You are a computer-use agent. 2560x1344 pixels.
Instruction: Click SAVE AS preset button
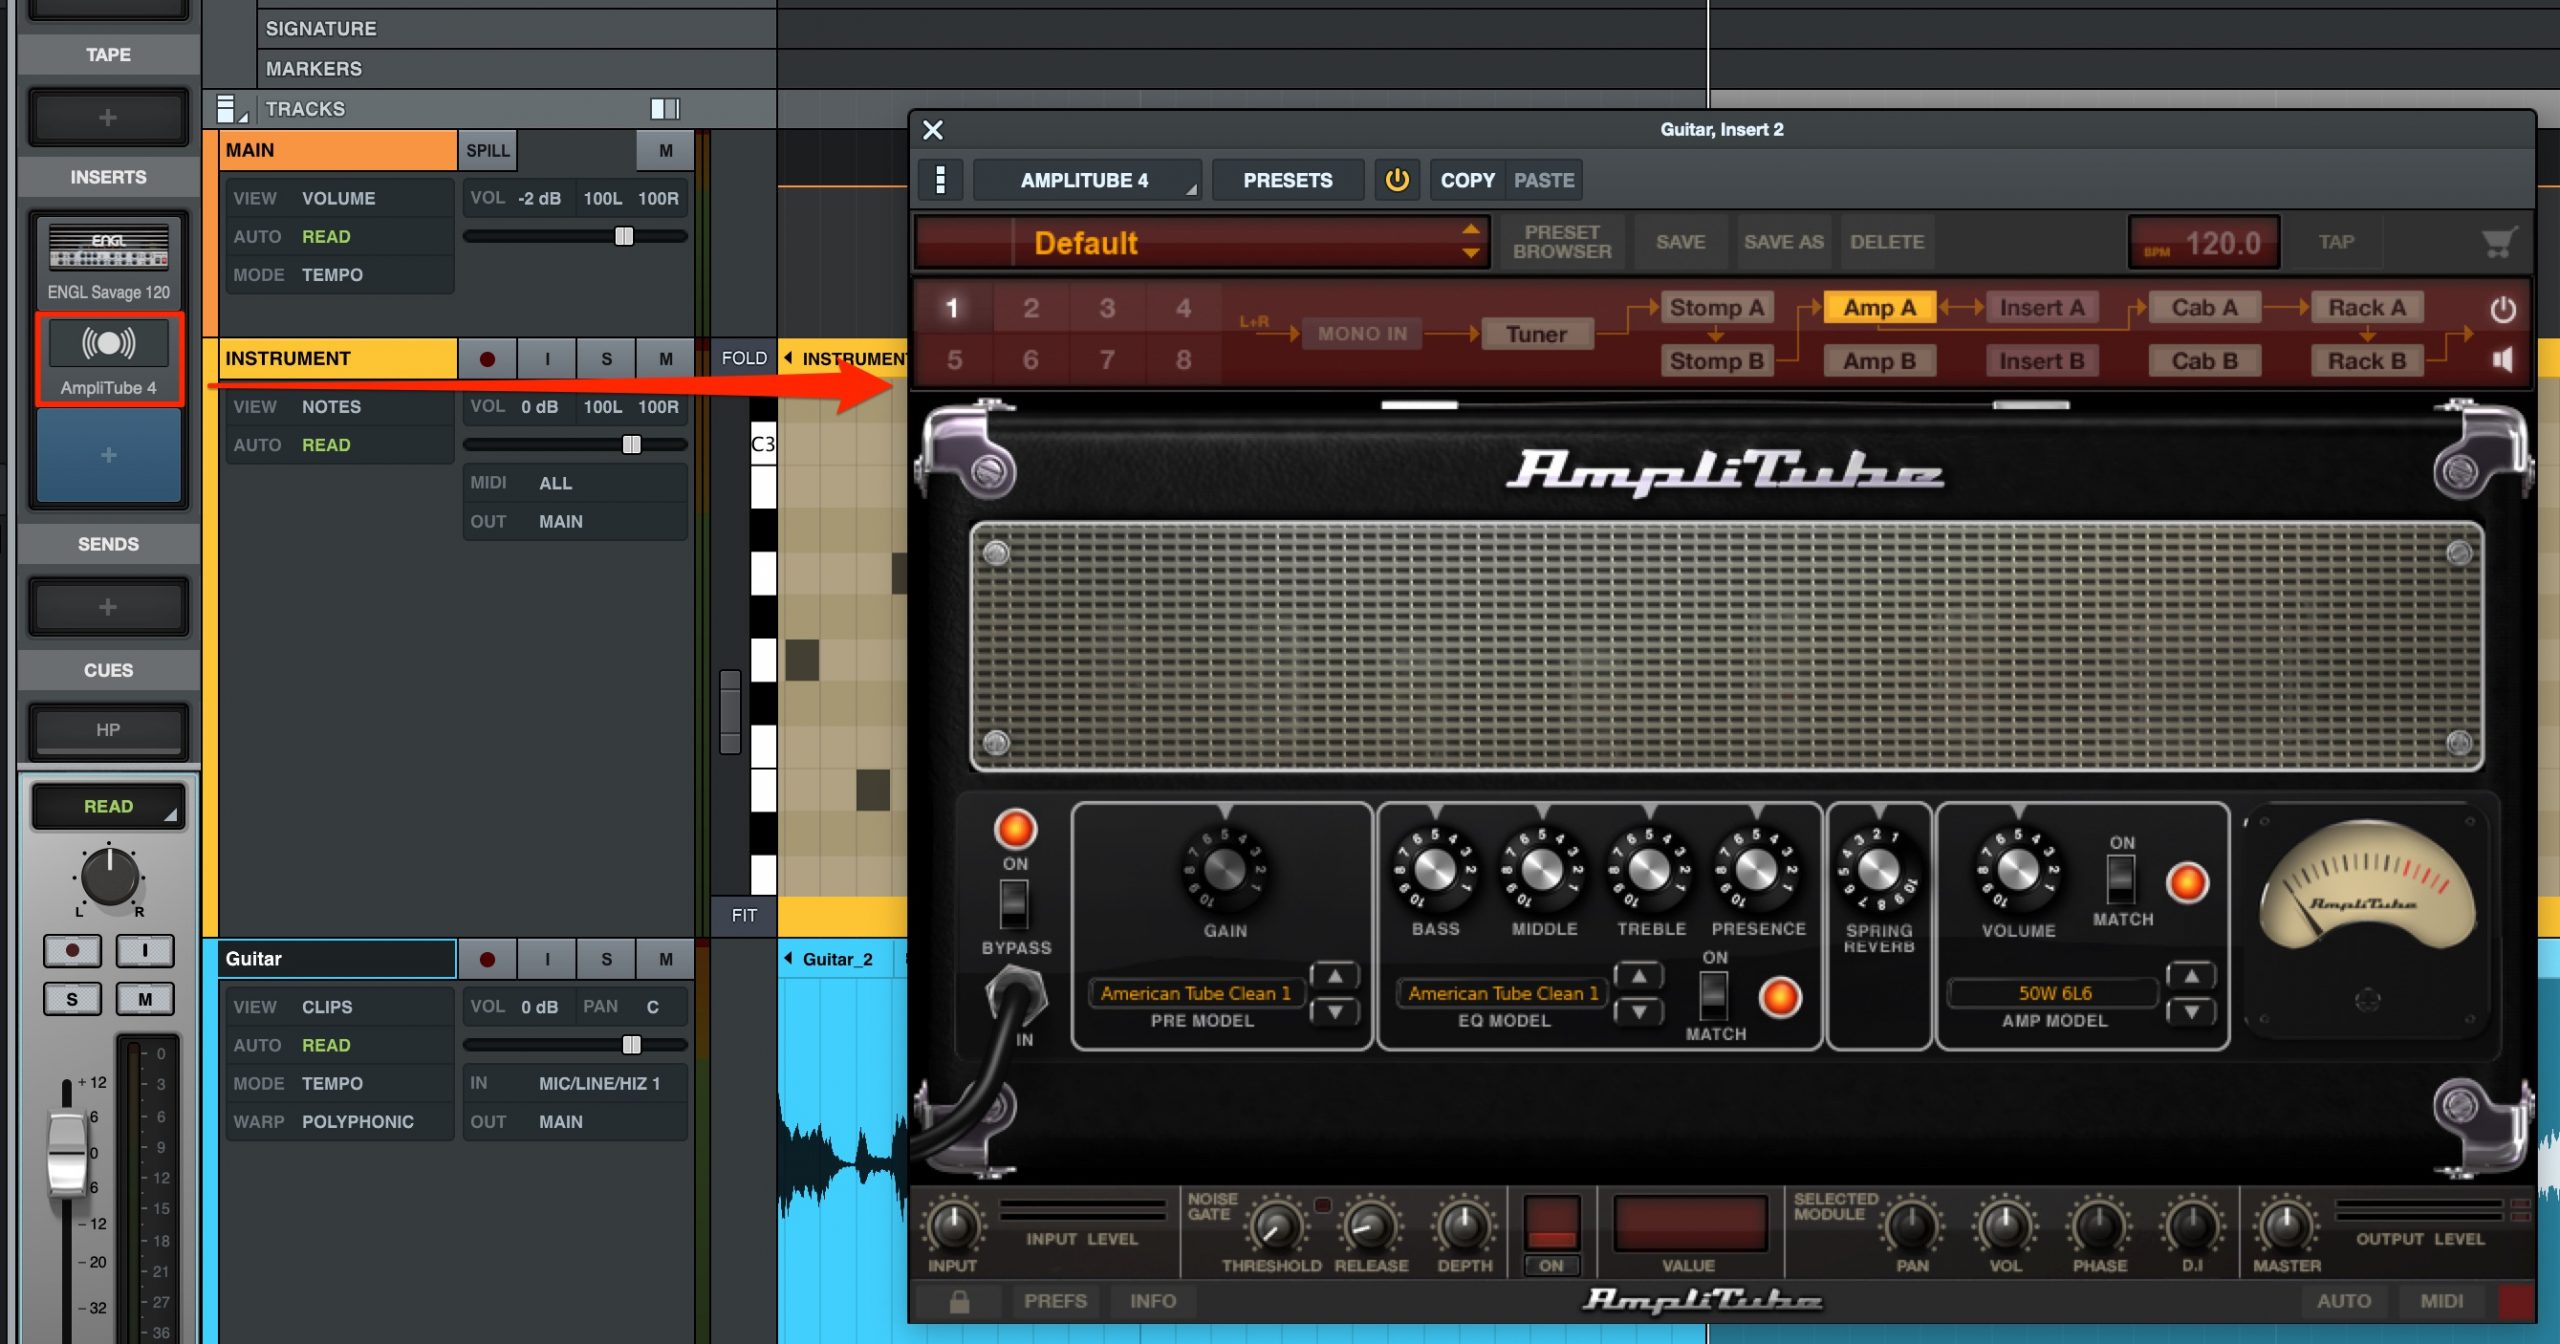point(1783,242)
